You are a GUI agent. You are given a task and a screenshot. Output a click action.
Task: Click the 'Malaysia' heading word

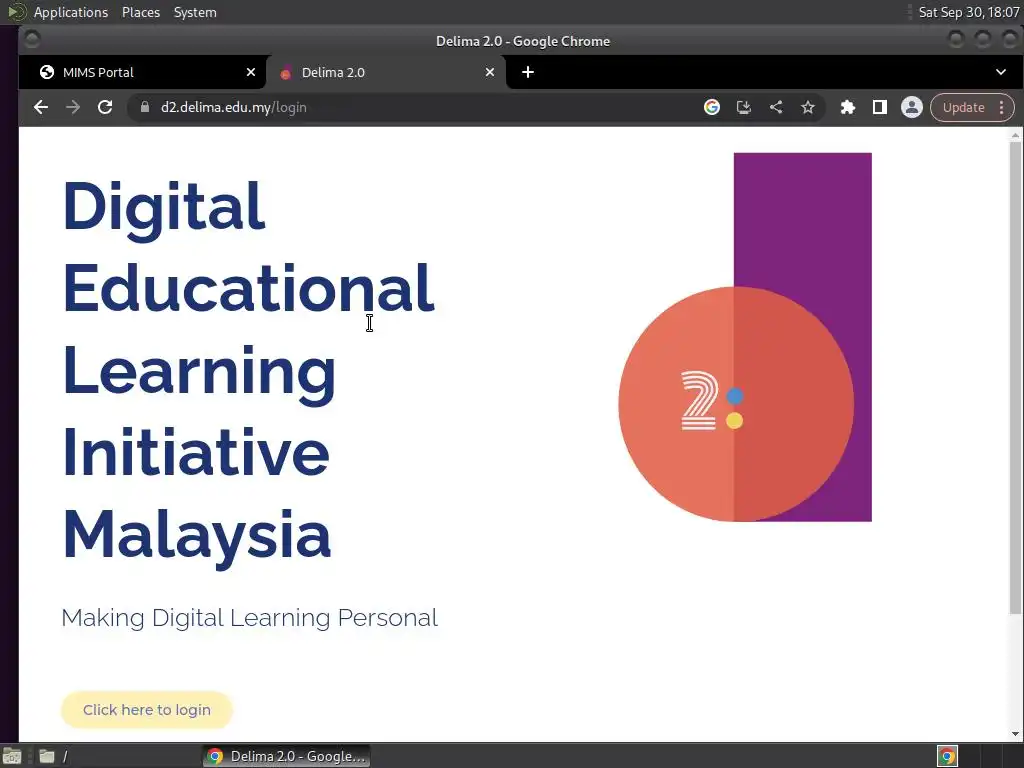click(x=197, y=536)
